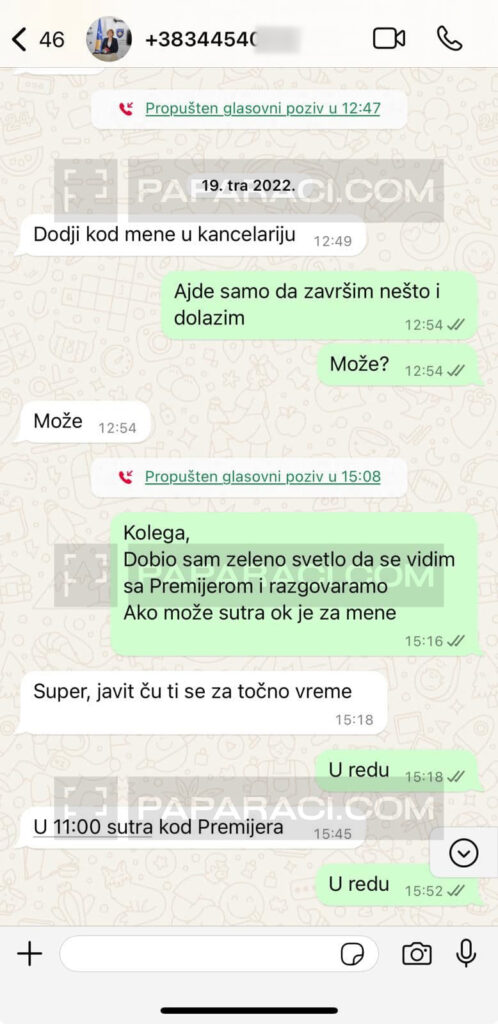Start a voice call via phone icon
Image resolution: width=498 pixels, height=1024 pixels.
[x=450, y=39]
